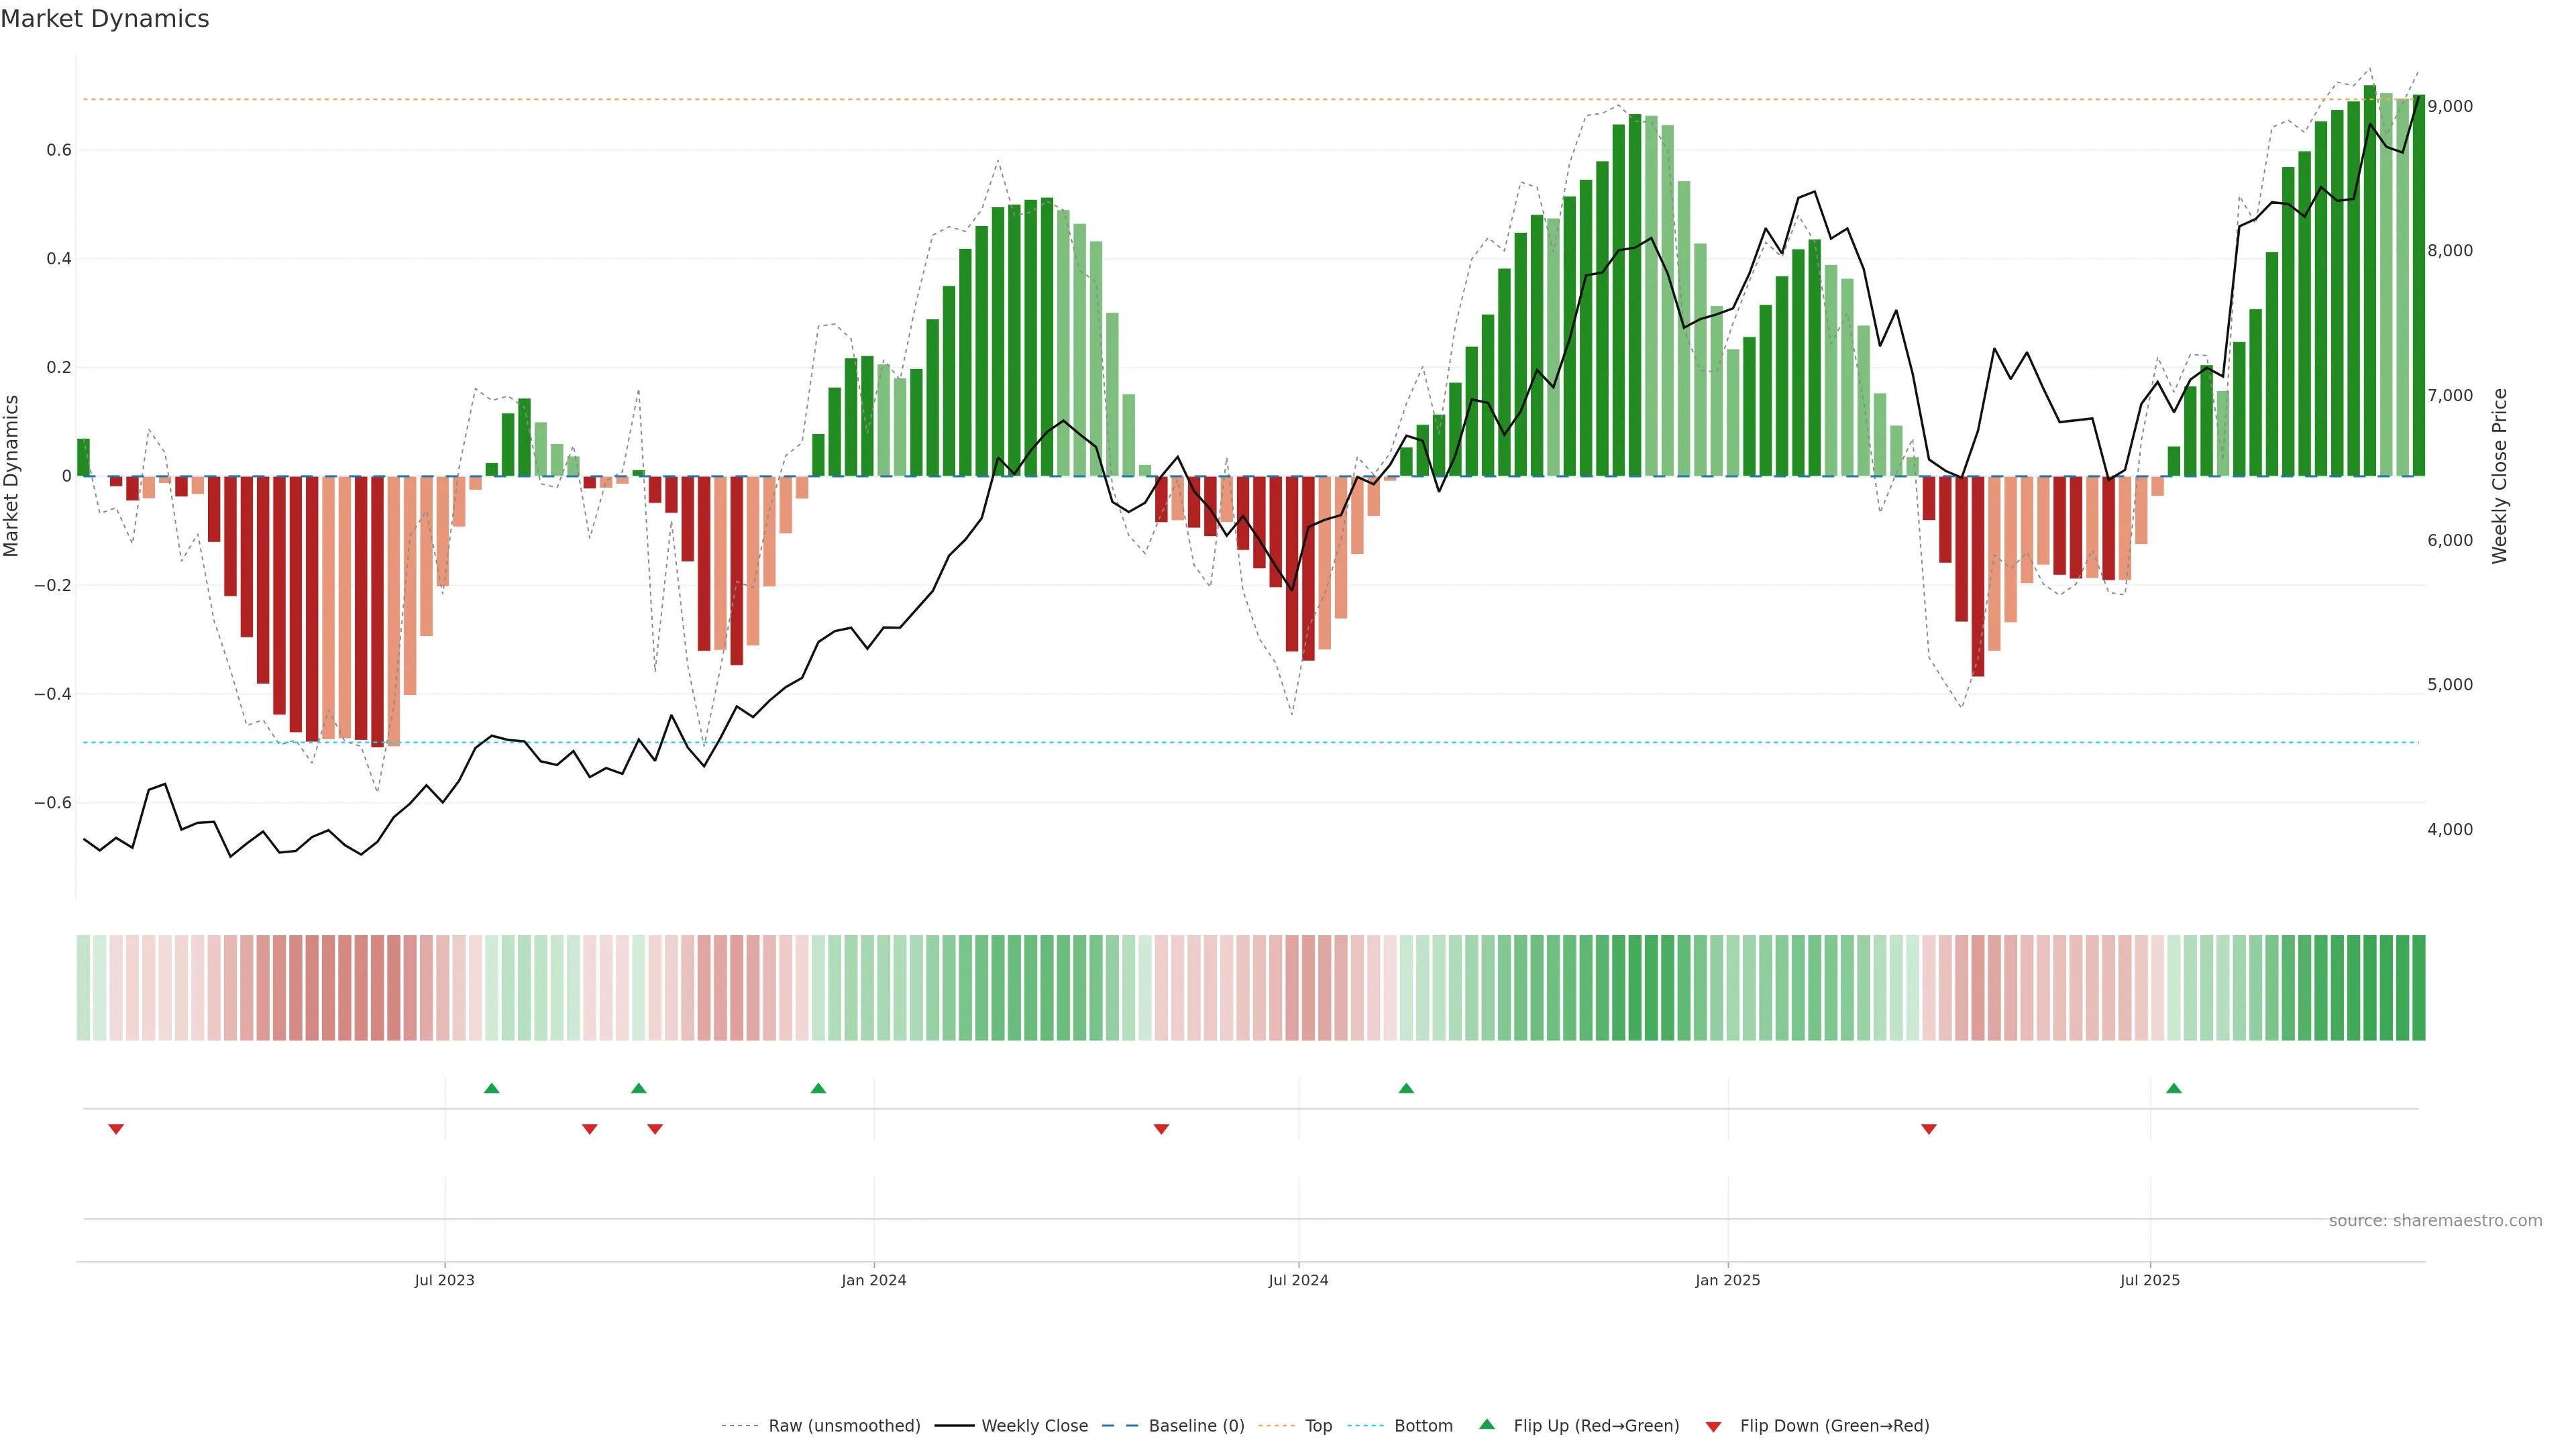Toggle the Weekly Close legend entry

pos(1034,1426)
